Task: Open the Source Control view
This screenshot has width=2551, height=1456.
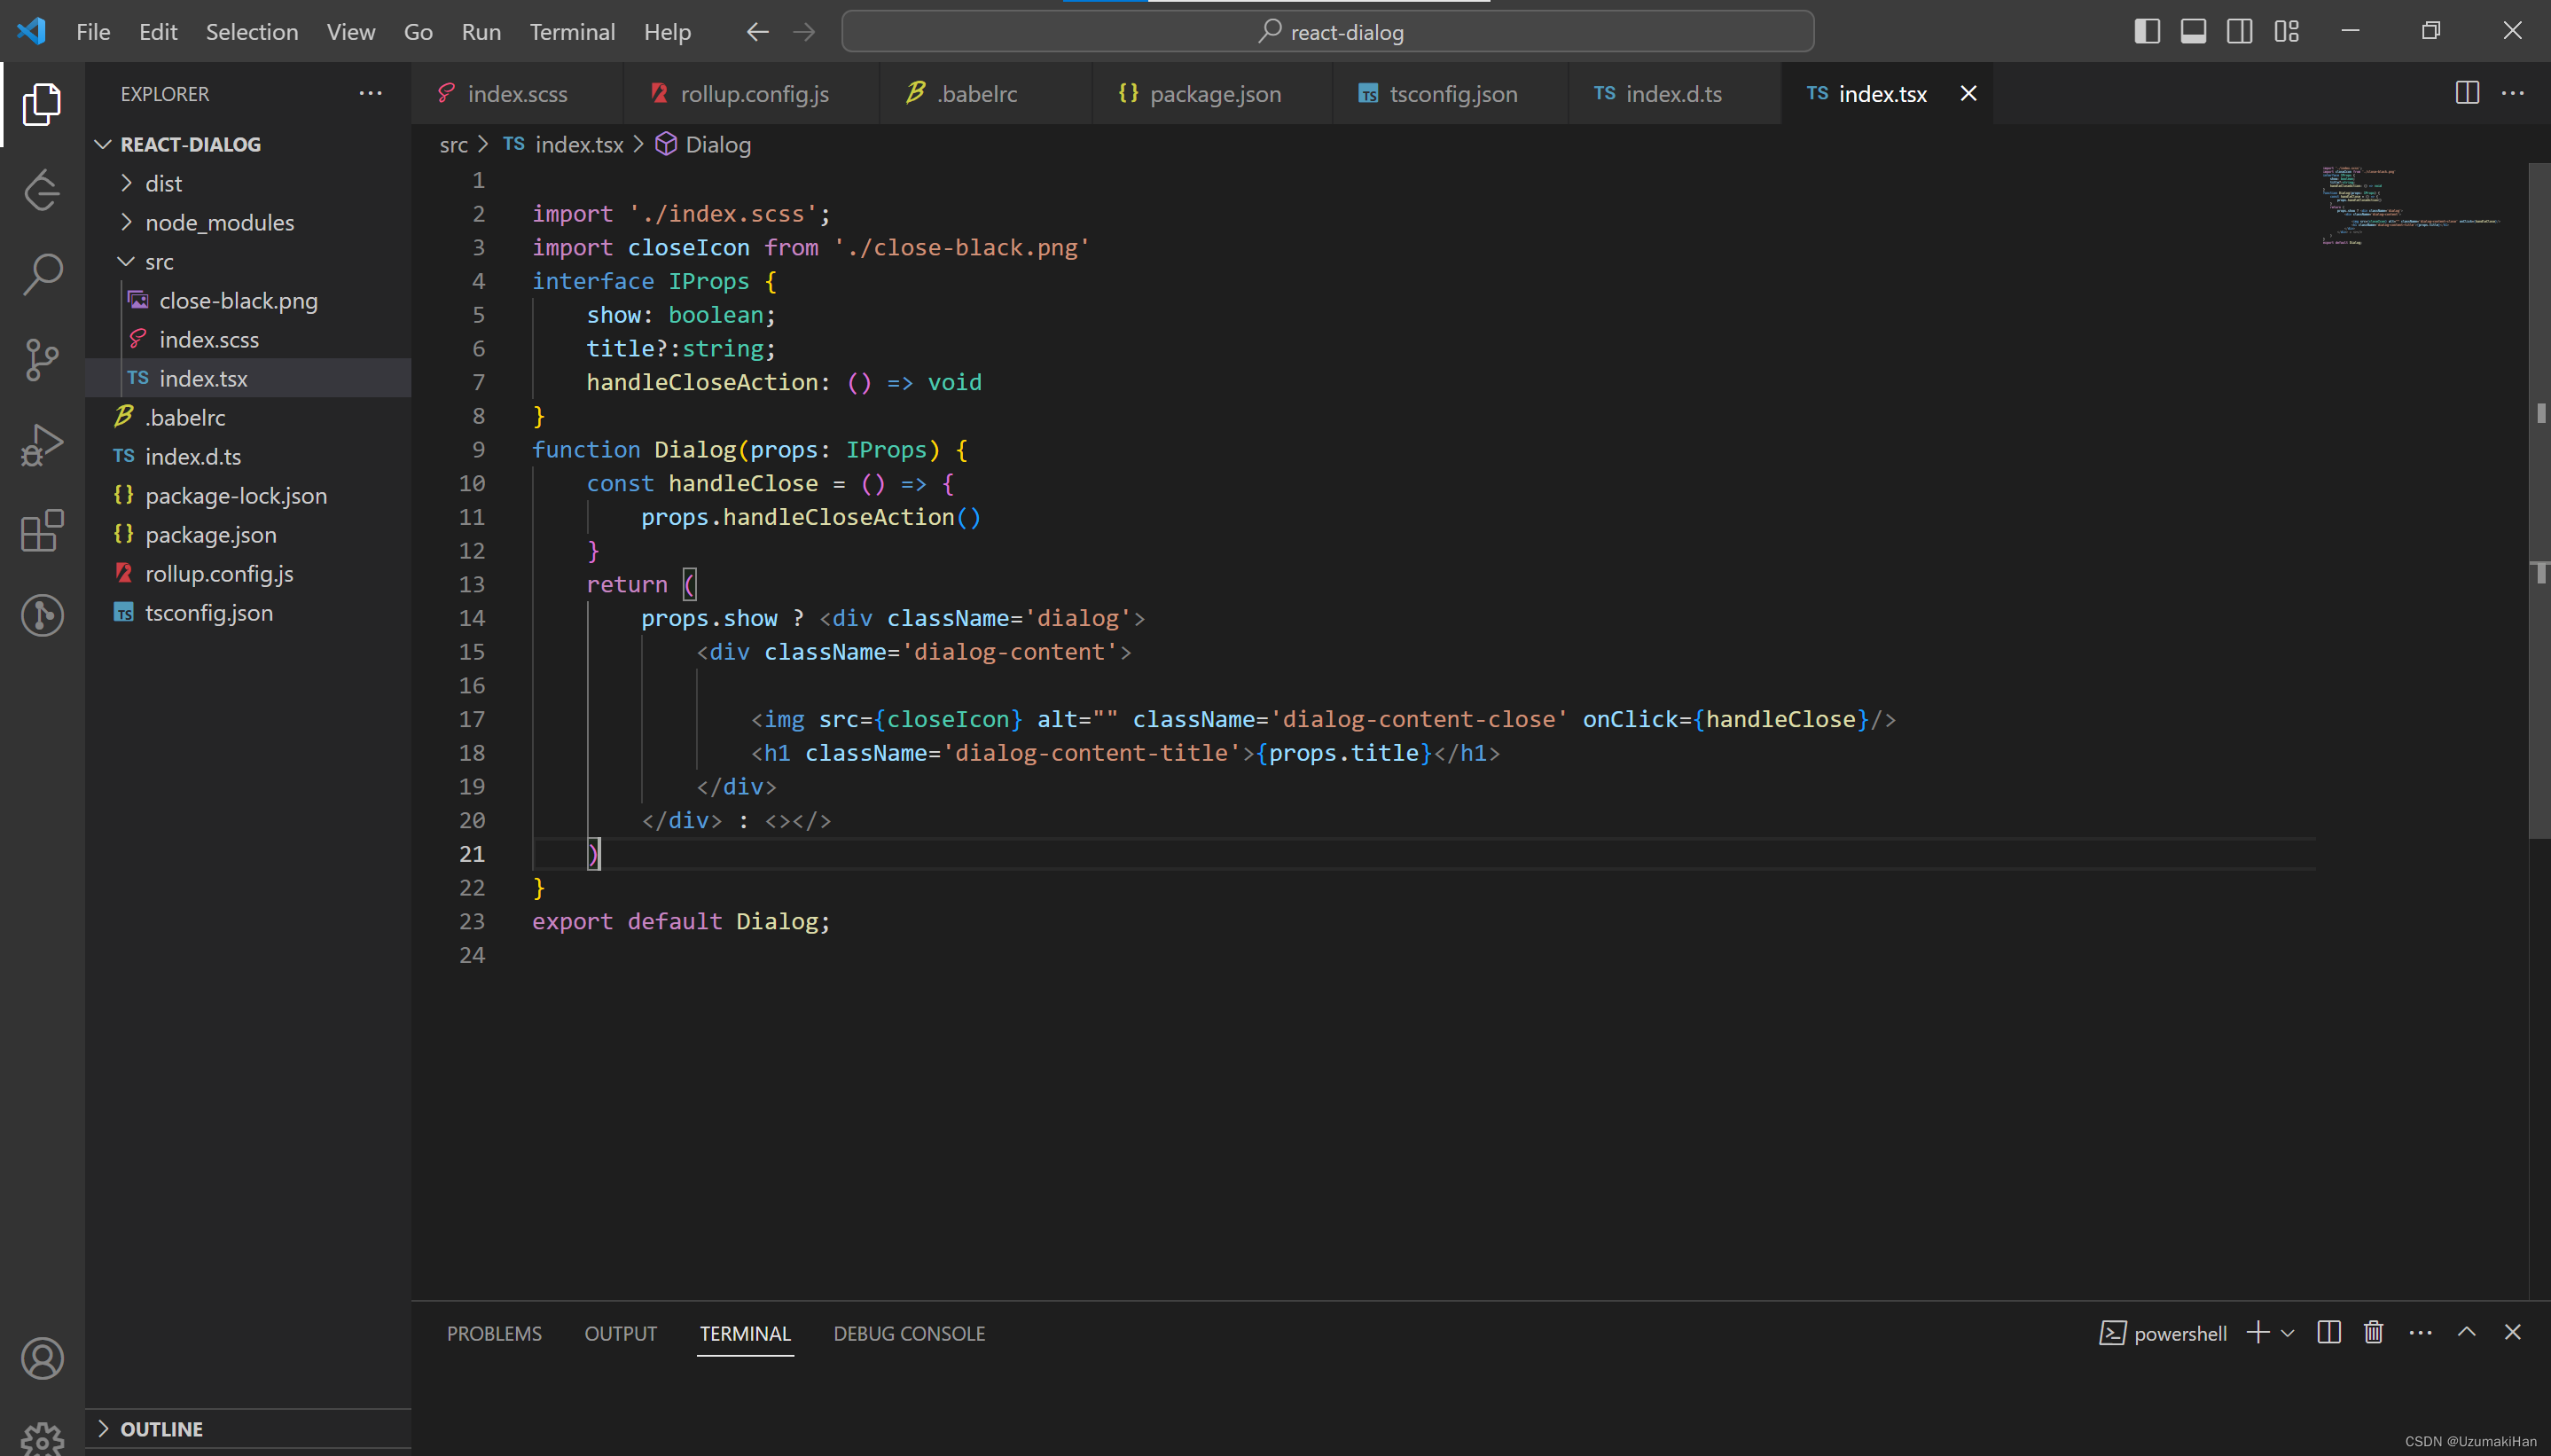Action: point(42,359)
